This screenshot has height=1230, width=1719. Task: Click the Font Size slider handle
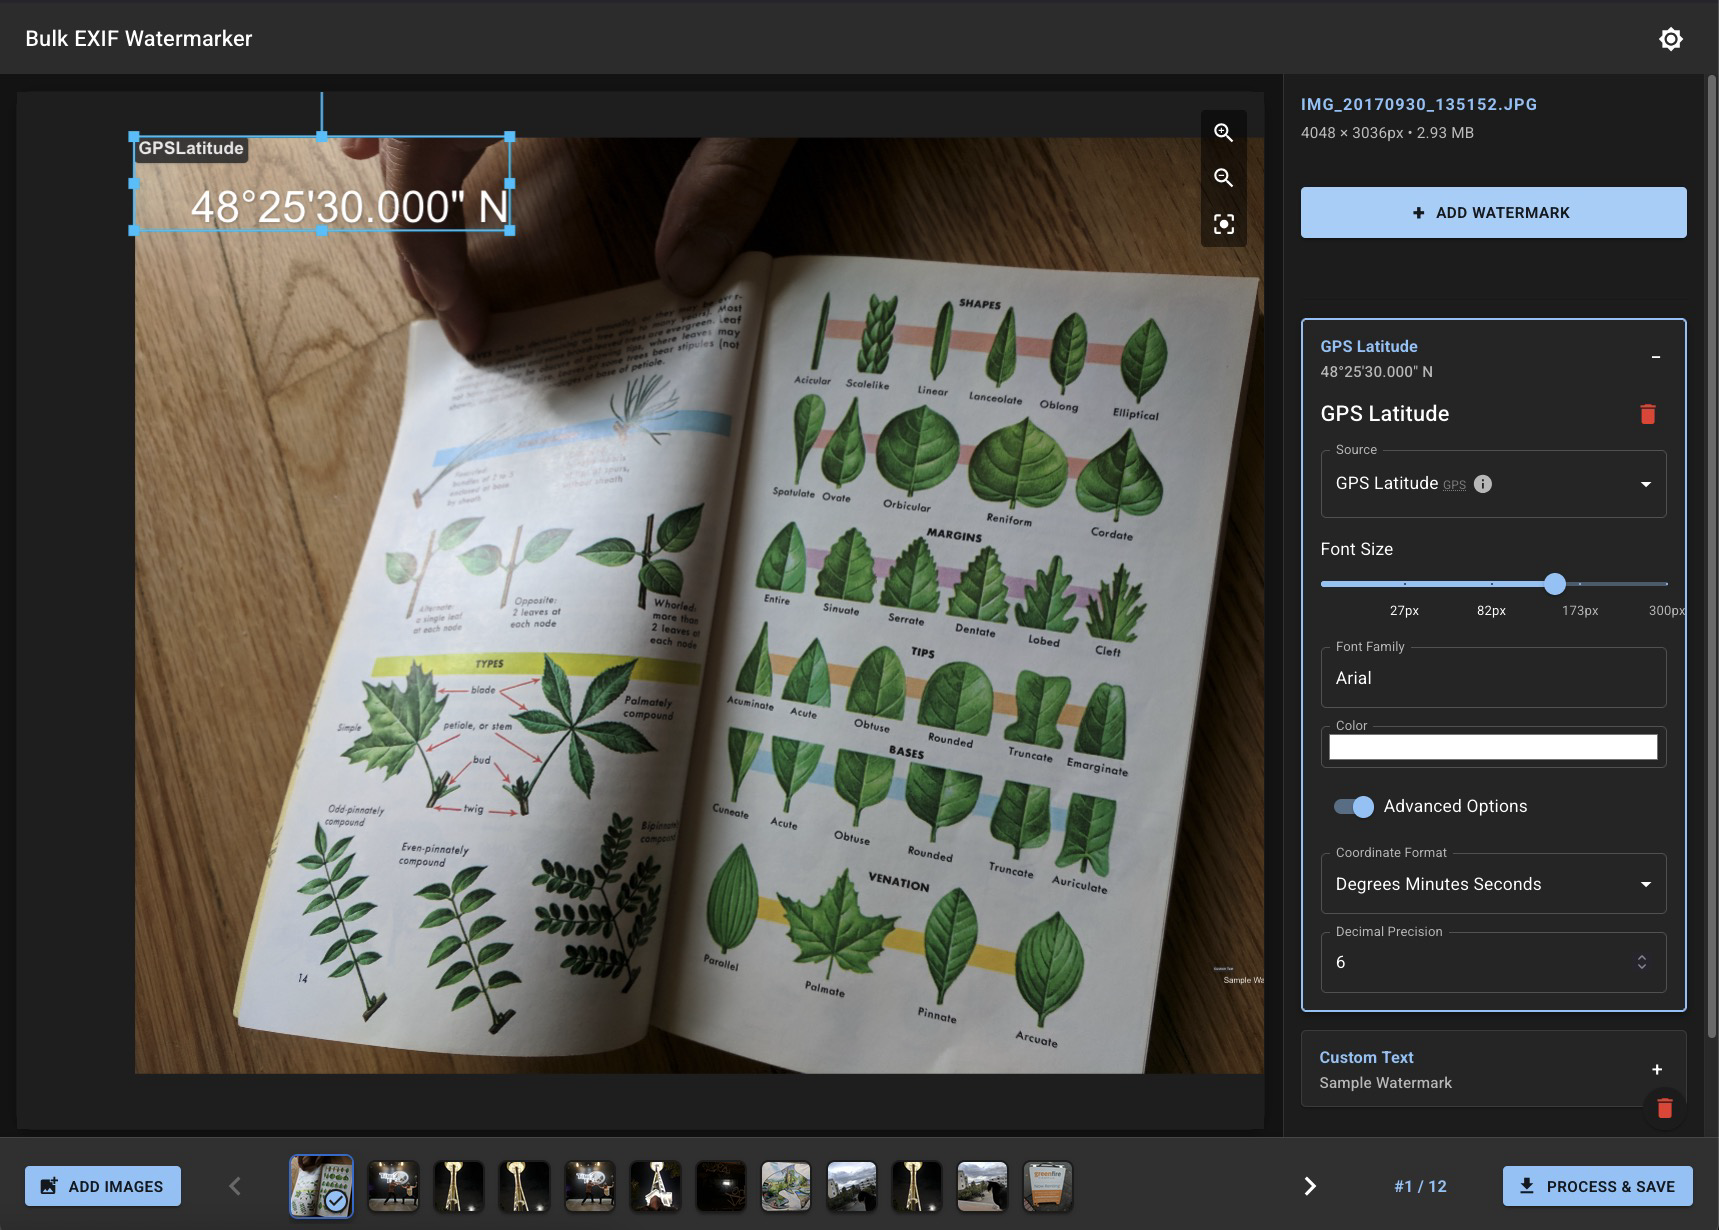1554,584
